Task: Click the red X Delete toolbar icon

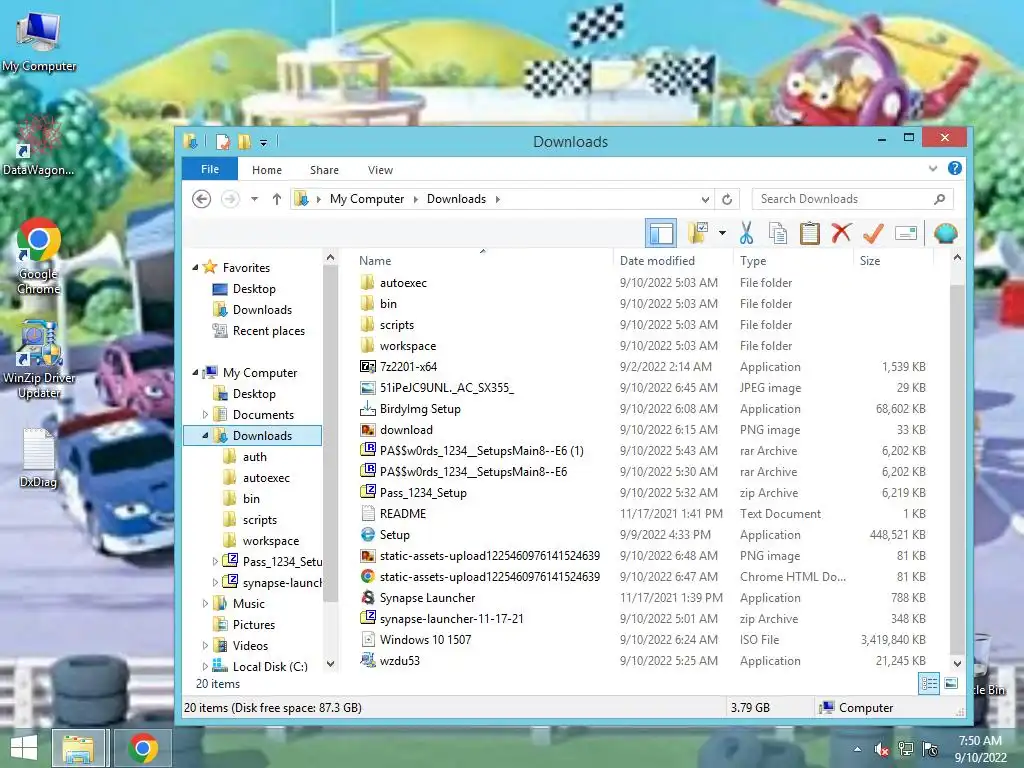Action: [841, 232]
